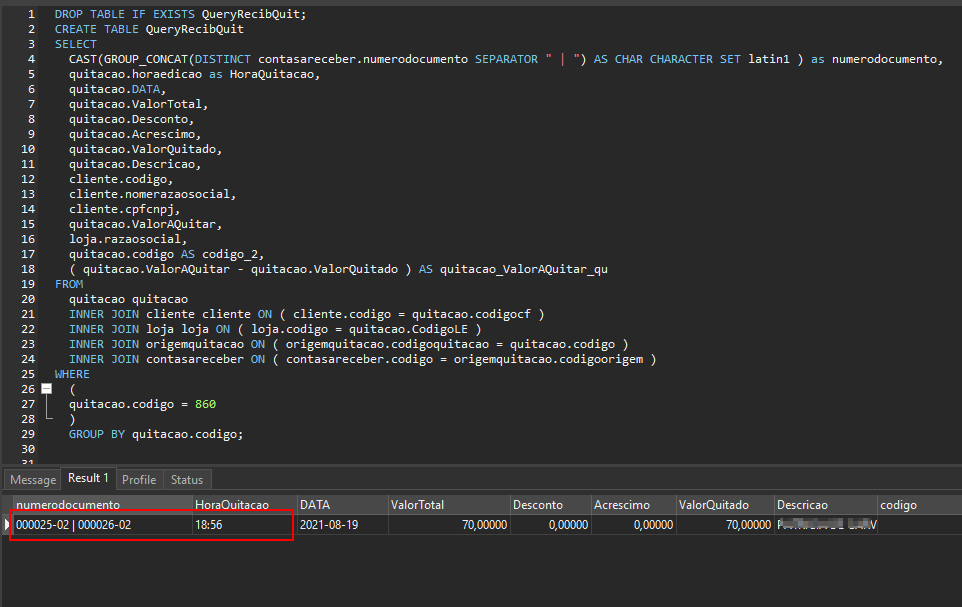Select the ValorQuitado cell 70,00000
The width and height of the screenshot is (962, 607).
point(725,525)
